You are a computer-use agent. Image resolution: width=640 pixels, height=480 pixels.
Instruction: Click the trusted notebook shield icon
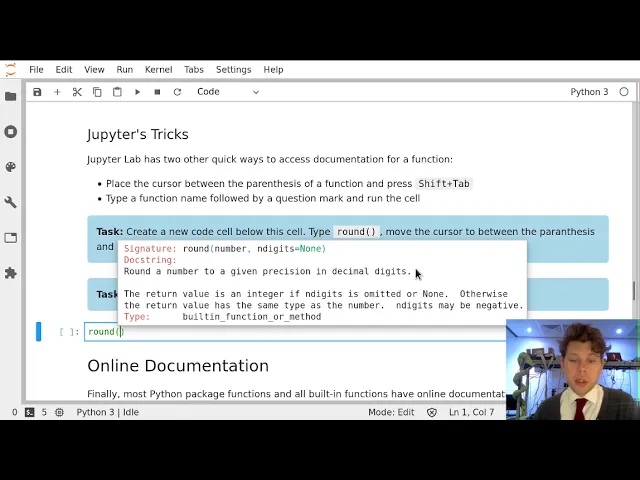(431, 413)
